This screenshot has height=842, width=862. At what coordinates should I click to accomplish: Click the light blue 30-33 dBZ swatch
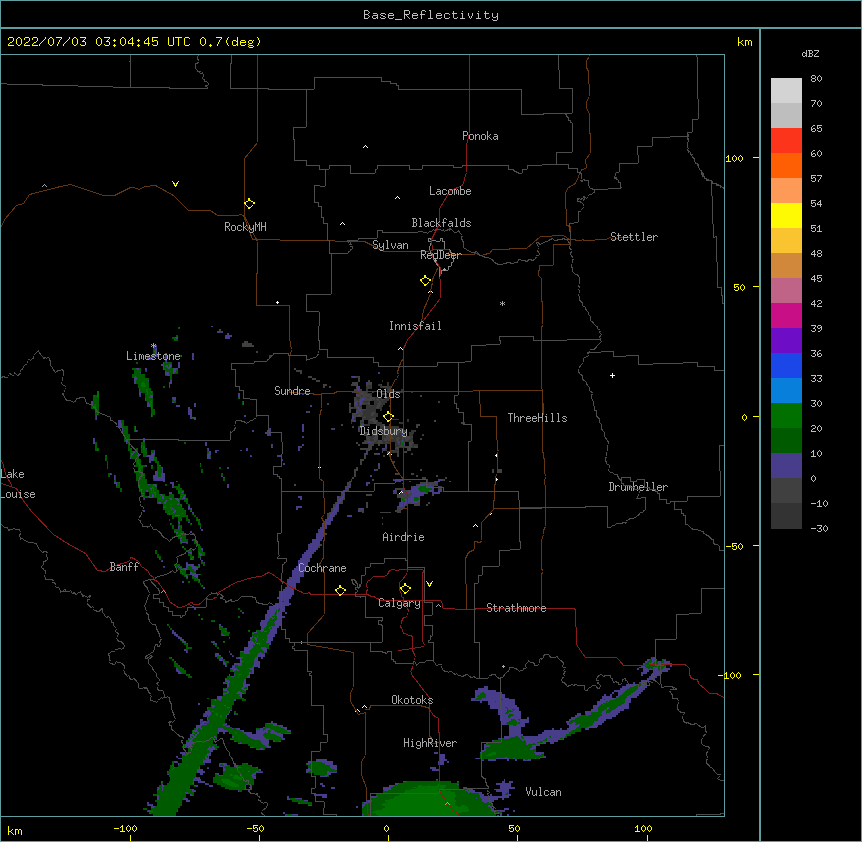coord(786,391)
